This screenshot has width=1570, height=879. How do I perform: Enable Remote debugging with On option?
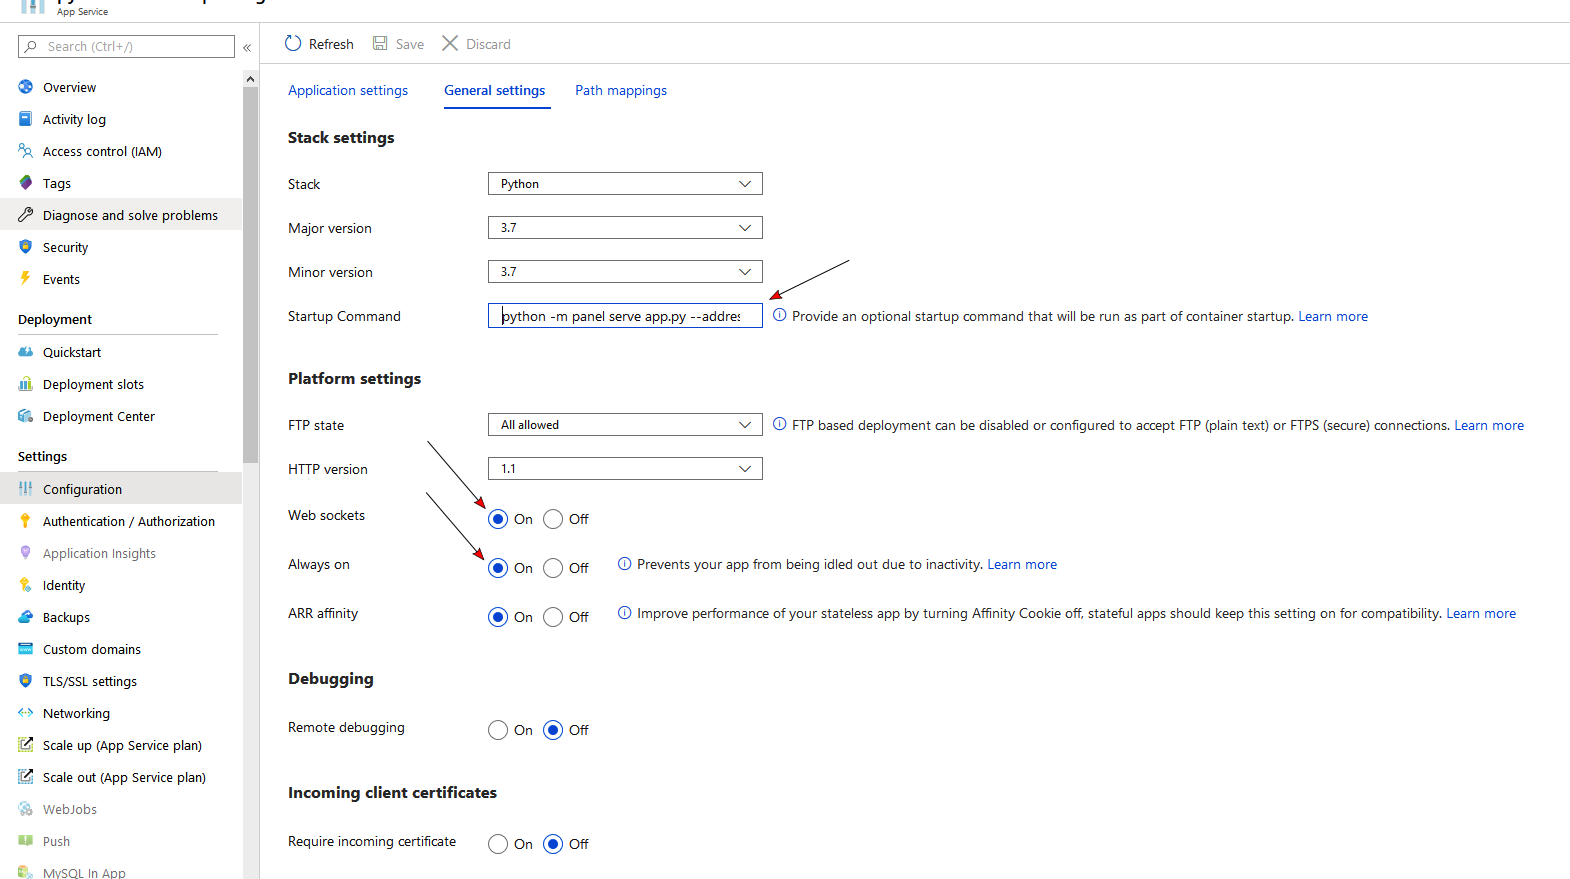[498, 730]
